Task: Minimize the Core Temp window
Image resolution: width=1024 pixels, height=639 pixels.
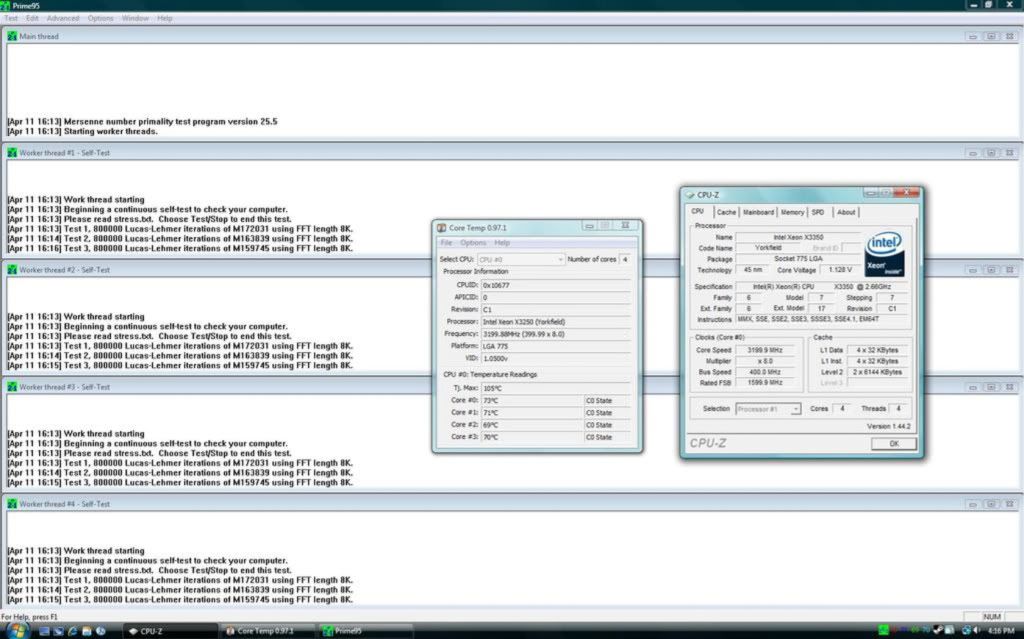Action: [x=590, y=226]
